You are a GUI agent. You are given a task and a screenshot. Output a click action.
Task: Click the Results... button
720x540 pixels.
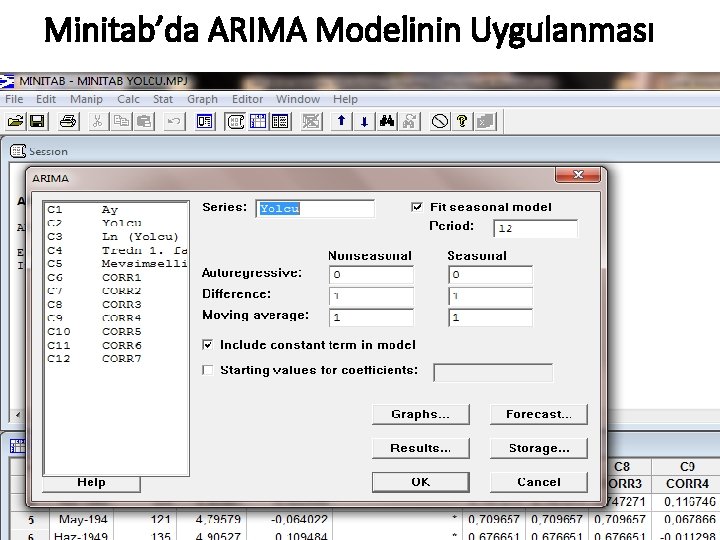tap(421, 448)
